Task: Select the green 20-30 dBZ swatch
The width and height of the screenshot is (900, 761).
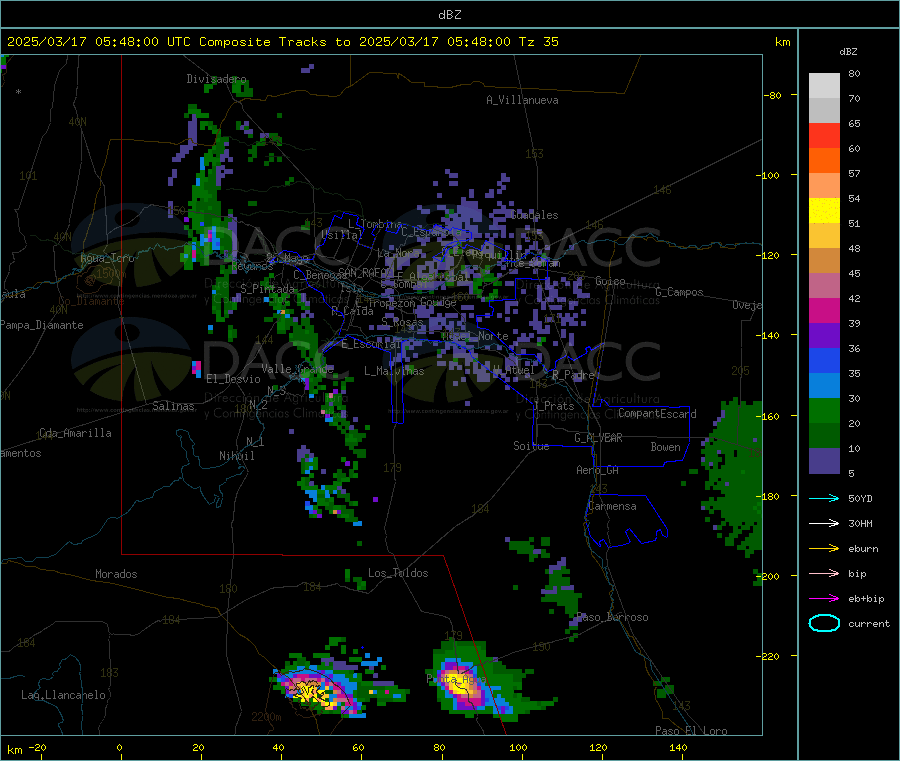Action: point(824,411)
